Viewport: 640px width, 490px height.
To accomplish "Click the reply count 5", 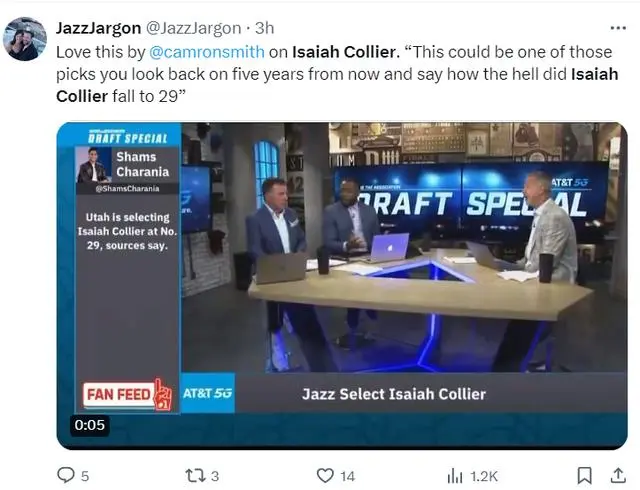I will tap(84, 476).
